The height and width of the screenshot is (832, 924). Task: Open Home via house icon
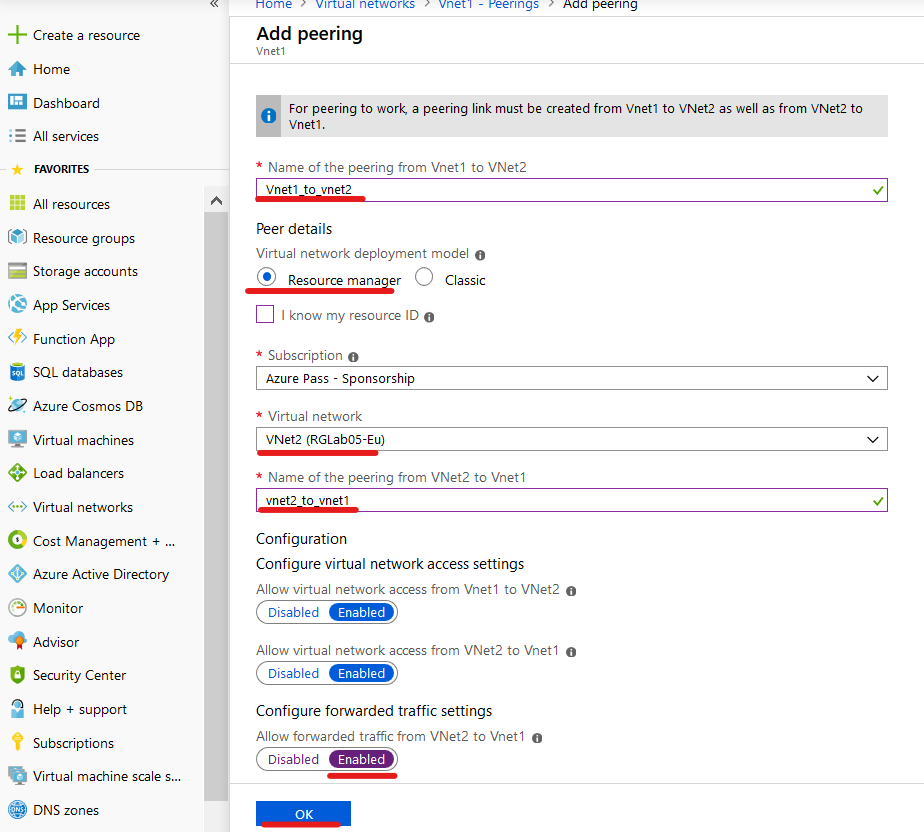coord(17,69)
